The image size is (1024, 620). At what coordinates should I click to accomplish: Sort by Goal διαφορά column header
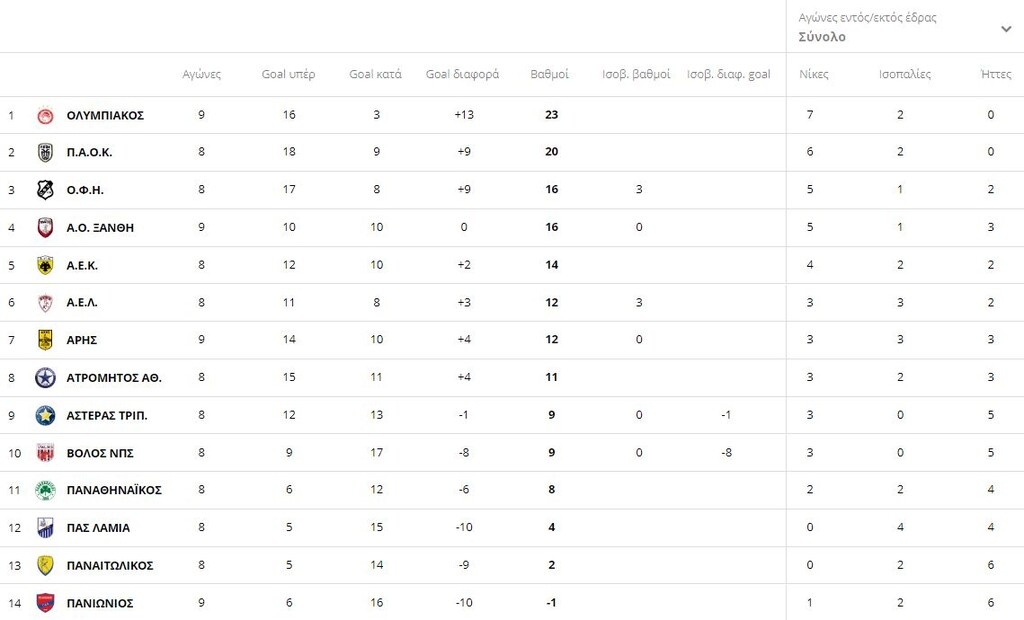click(x=462, y=74)
